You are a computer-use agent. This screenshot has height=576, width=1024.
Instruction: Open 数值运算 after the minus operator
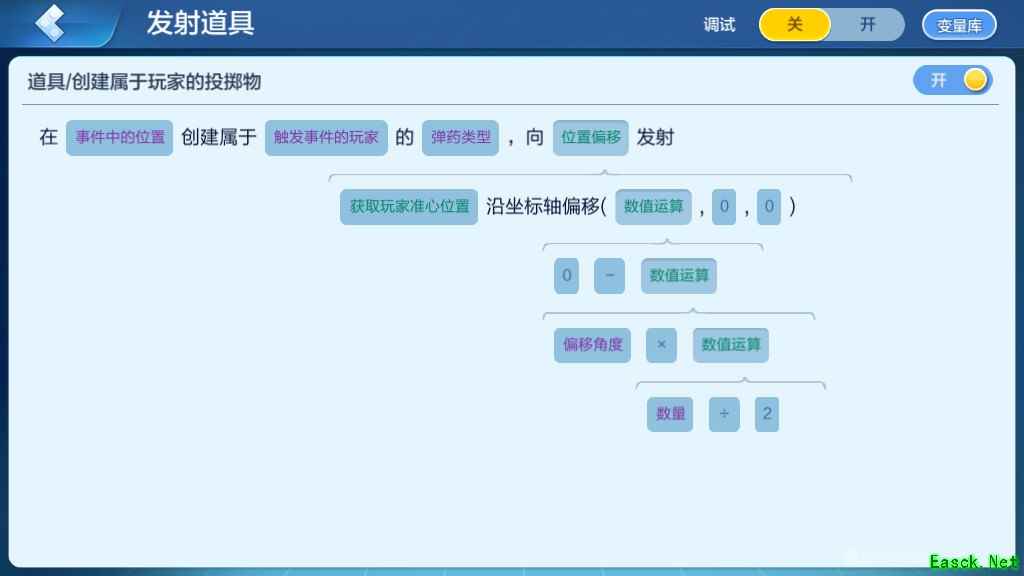(x=679, y=276)
